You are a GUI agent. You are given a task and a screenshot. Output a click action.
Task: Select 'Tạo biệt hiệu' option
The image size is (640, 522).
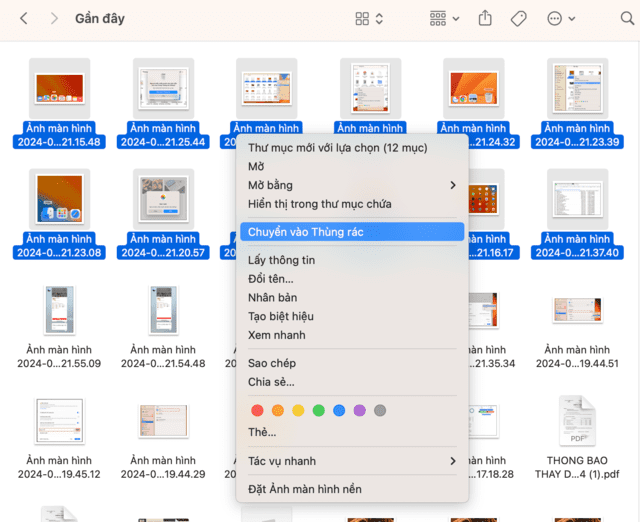coord(352,316)
